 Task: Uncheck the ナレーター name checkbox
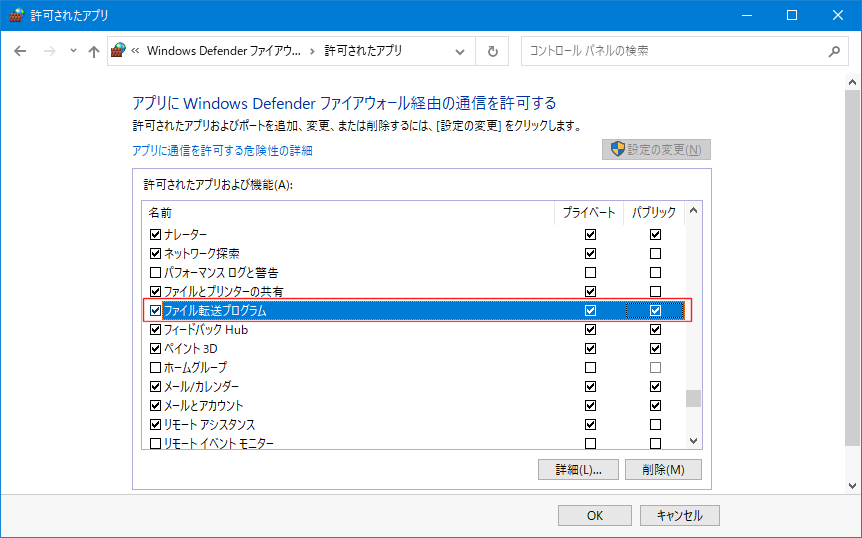(156, 235)
